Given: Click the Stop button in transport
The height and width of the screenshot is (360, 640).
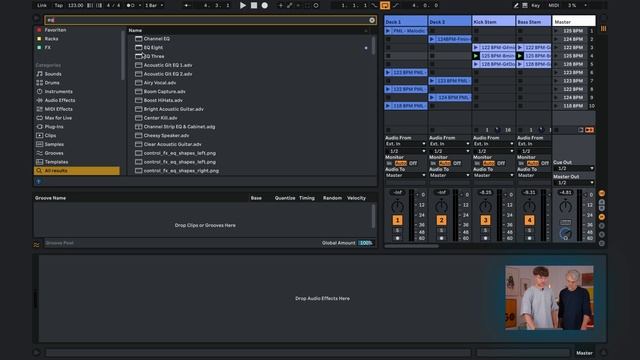Looking at the screenshot, I should tap(254, 5).
